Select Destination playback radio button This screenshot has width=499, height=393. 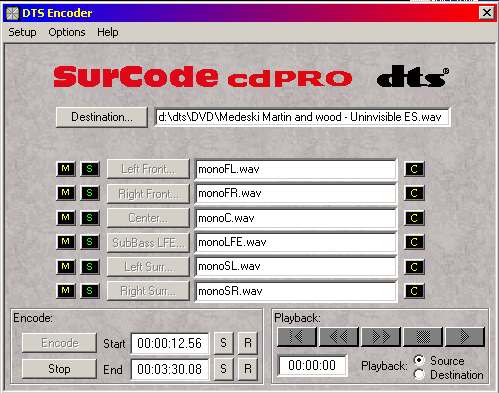[x=419, y=375]
